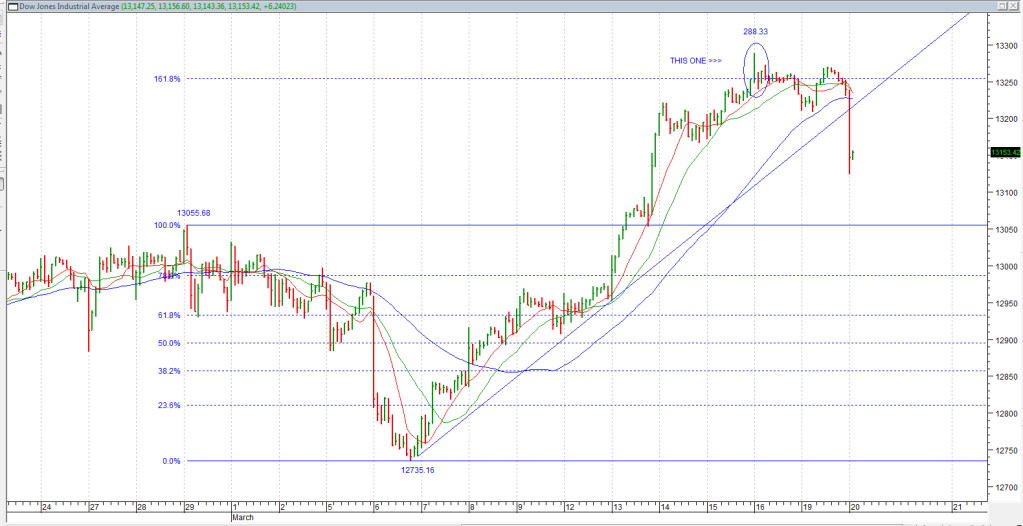This screenshot has width=1023, height=526.
Task: Click the 13250 price axis label
Action: [1005, 83]
